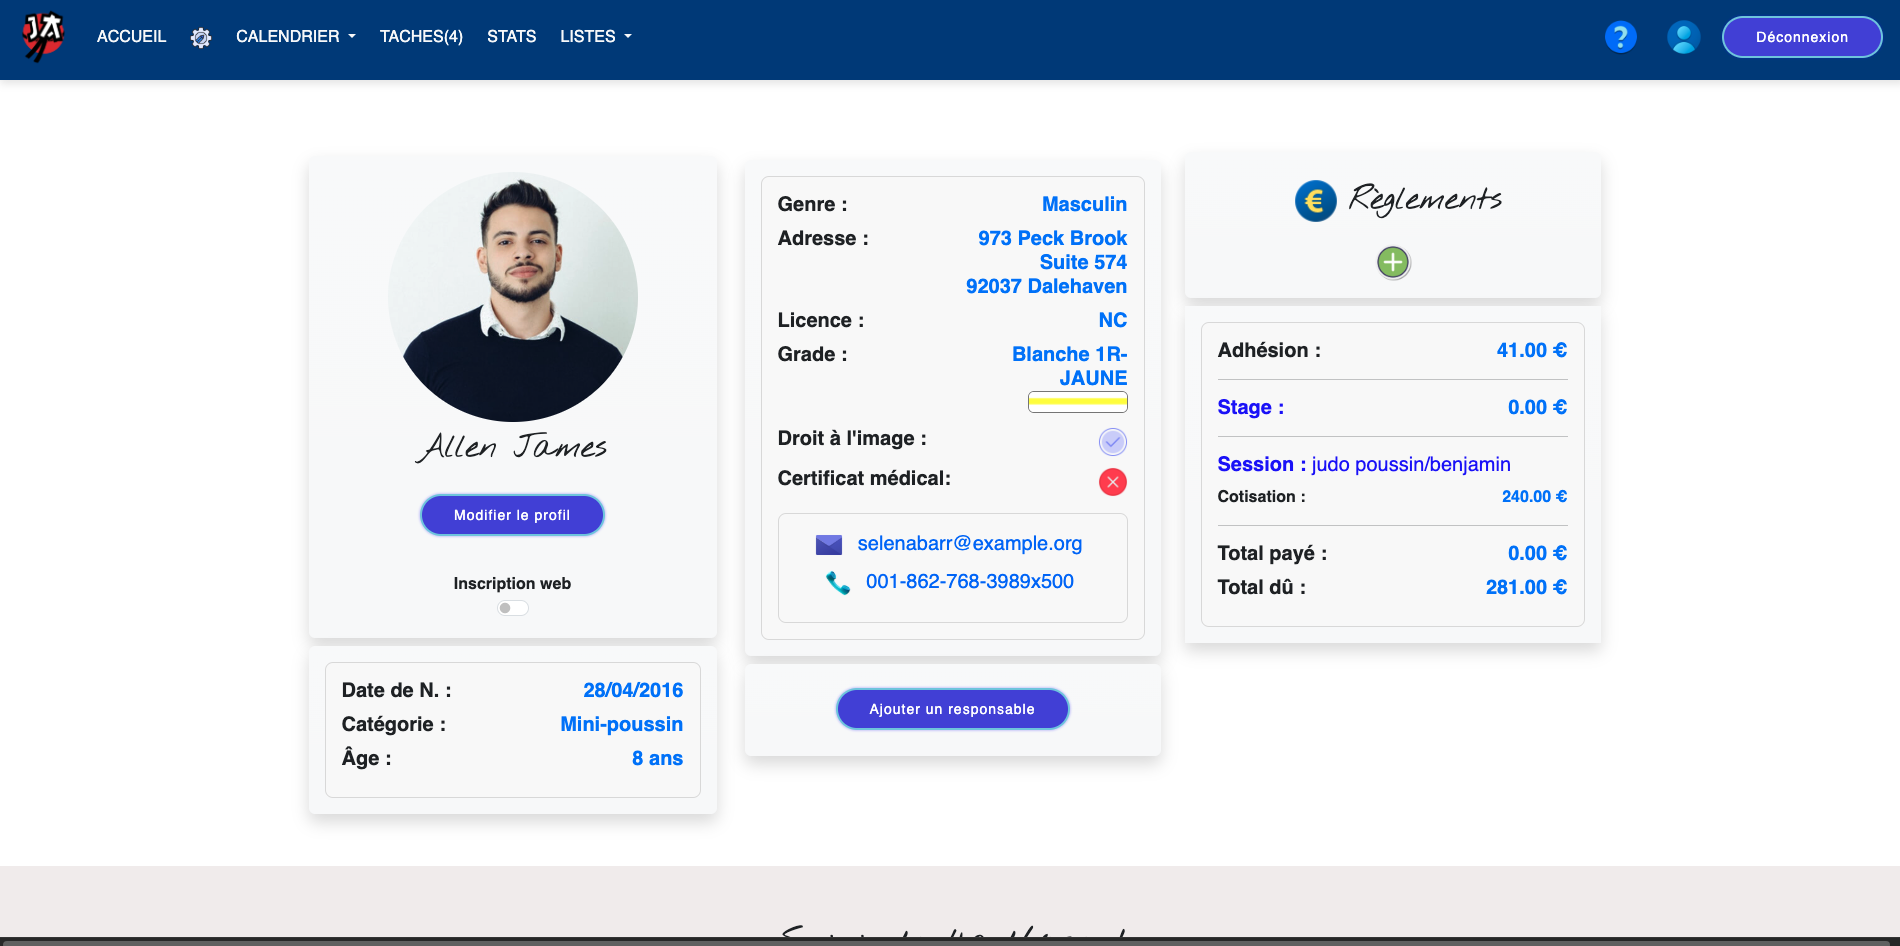1900x946 pixels.
Task: Expand the CALENDRIER dropdown menu
Action: coord(296,37)
